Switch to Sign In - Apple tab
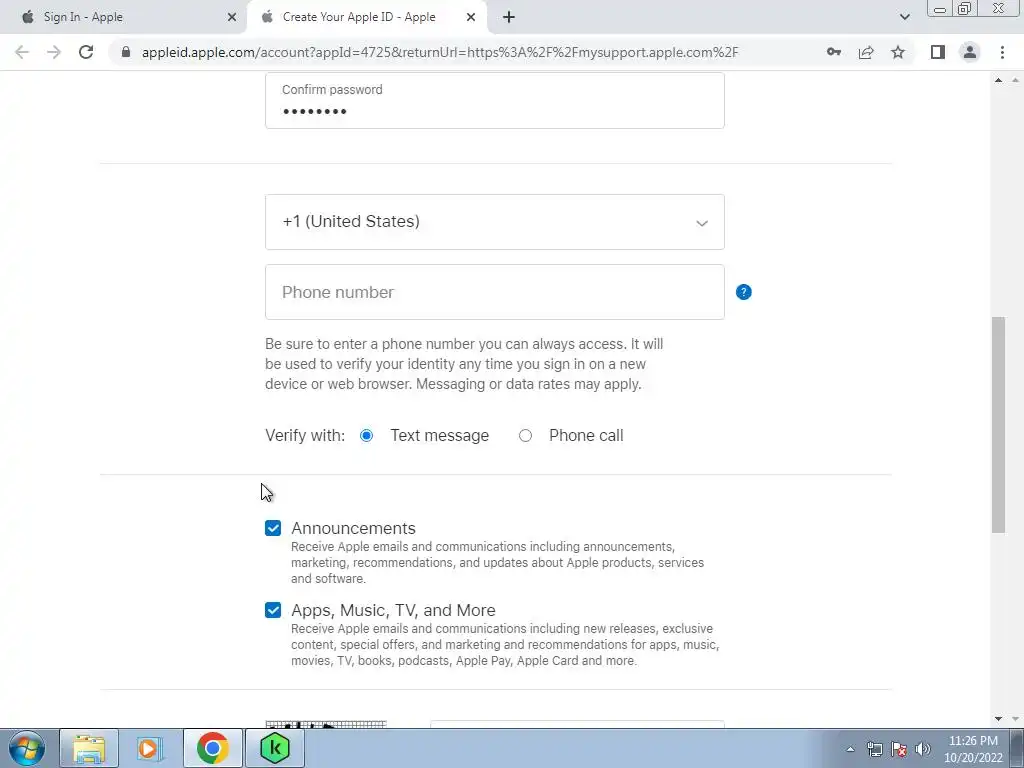The height and width of the screenshot is (768, 1024). tap(123, 17)
